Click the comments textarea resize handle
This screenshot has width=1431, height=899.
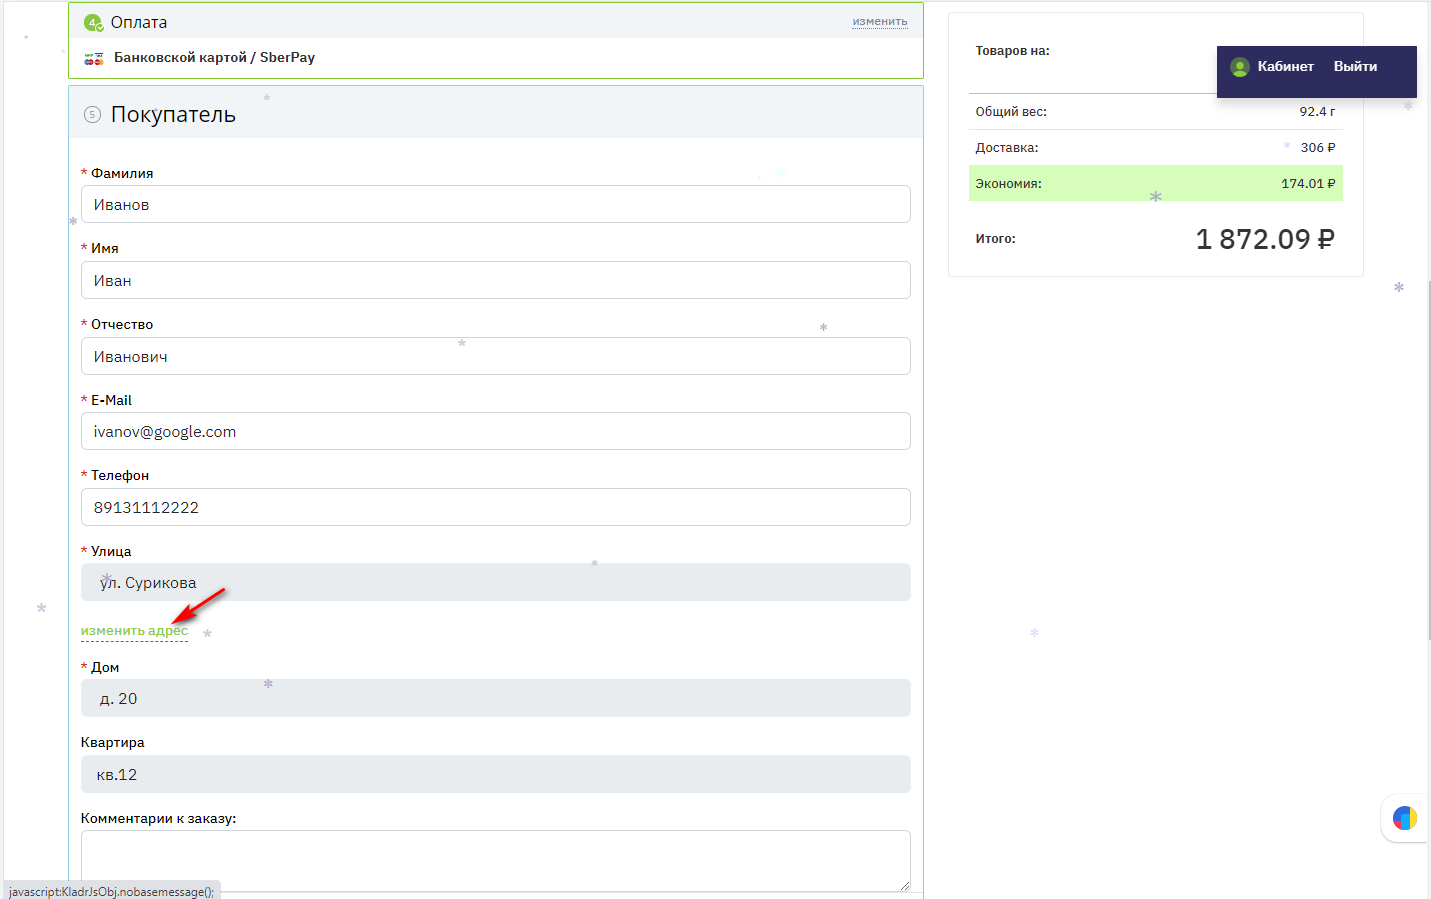pos(904,884)
